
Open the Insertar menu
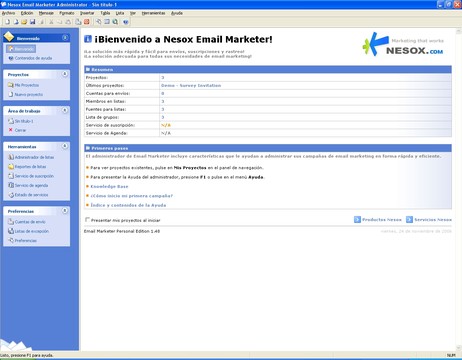[87, 13]
